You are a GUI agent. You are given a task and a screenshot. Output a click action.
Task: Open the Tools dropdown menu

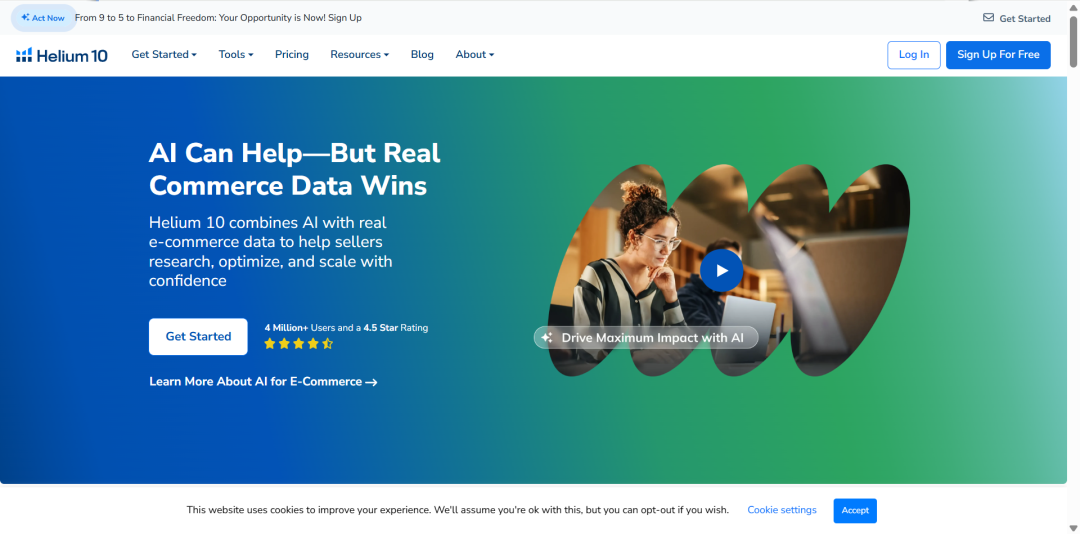[236, 55]
